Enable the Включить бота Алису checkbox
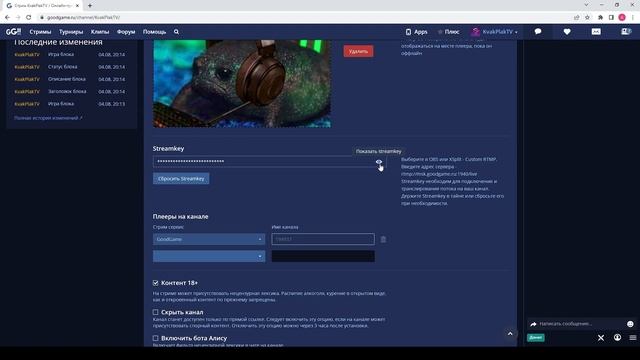The image size is (640, 360). (x=156, y=338)
